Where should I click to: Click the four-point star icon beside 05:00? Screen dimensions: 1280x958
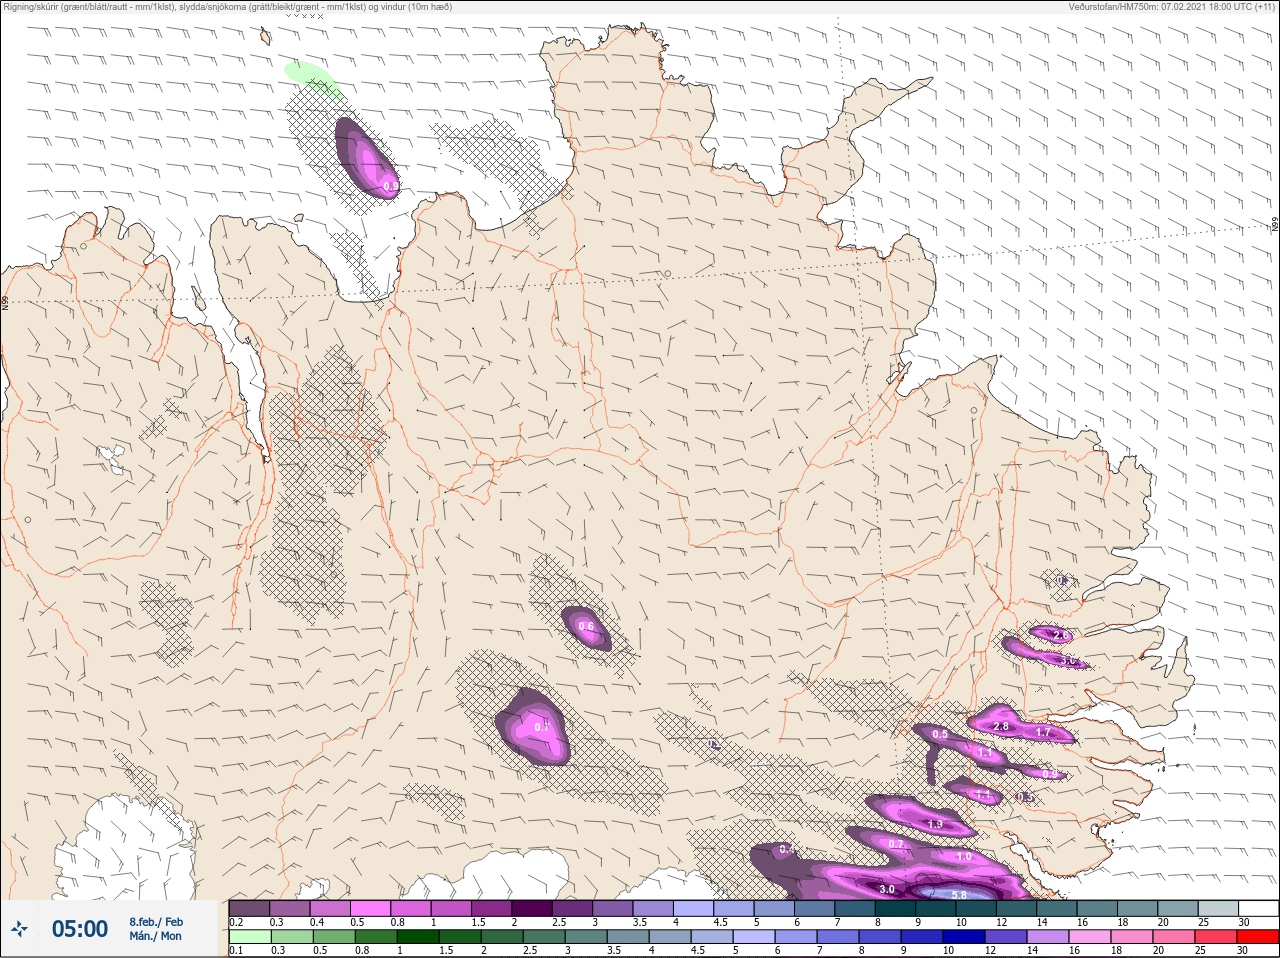coord(19,930)
